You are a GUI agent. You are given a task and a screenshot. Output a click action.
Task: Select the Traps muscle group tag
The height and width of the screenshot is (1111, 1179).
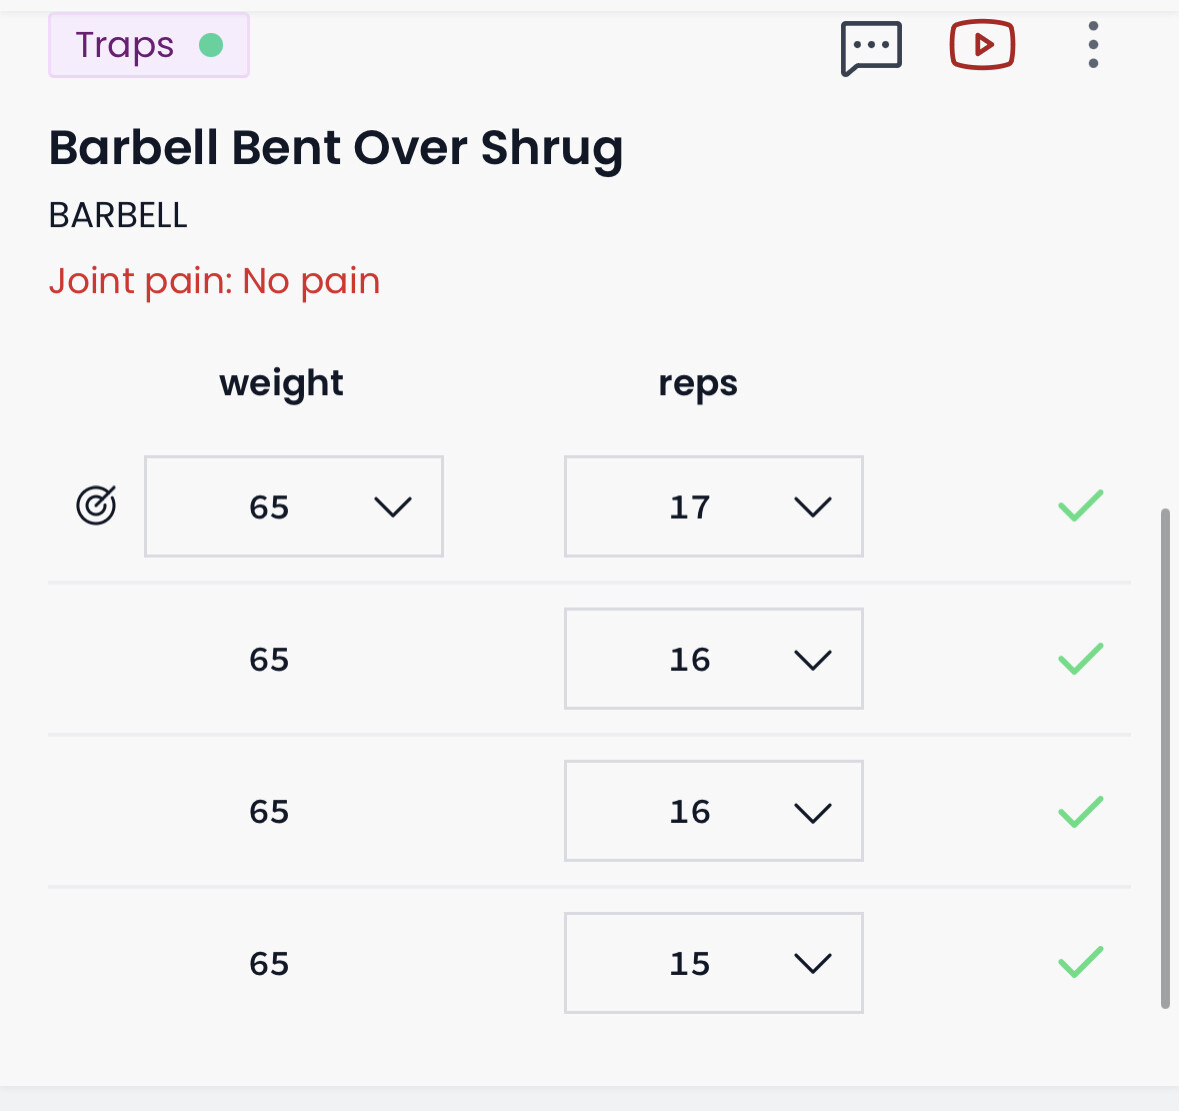(x=126, y=45)
